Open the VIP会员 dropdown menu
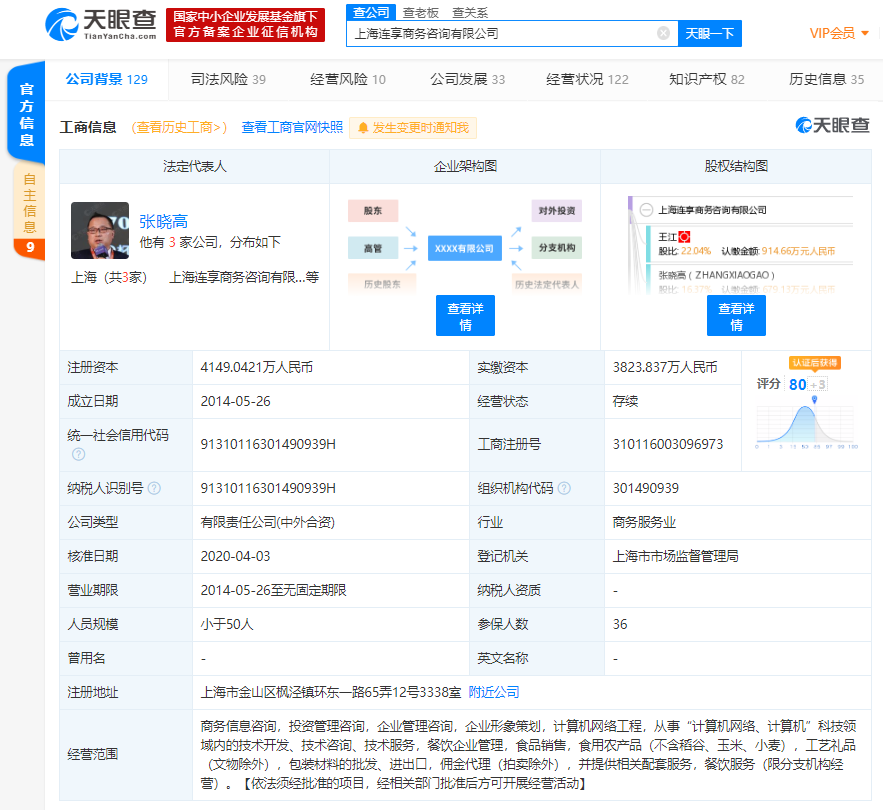The width and height of the screenshot is (883, 810). coord(840,33)
